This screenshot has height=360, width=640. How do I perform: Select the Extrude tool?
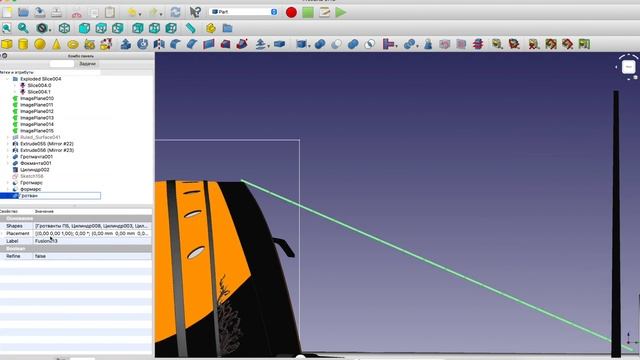click(126, 44)
